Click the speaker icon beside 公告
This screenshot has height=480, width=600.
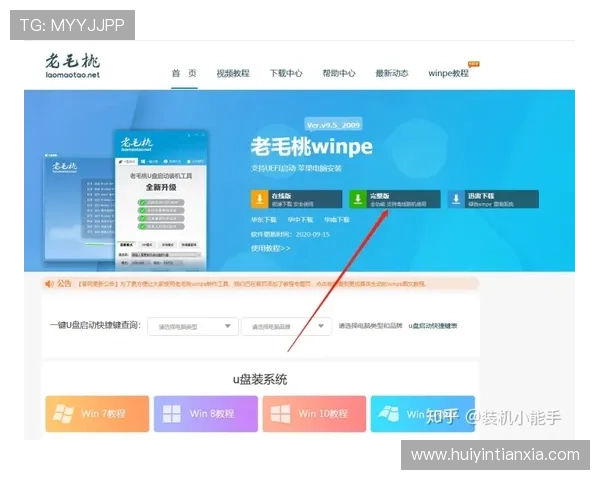[x=49, y=284]
